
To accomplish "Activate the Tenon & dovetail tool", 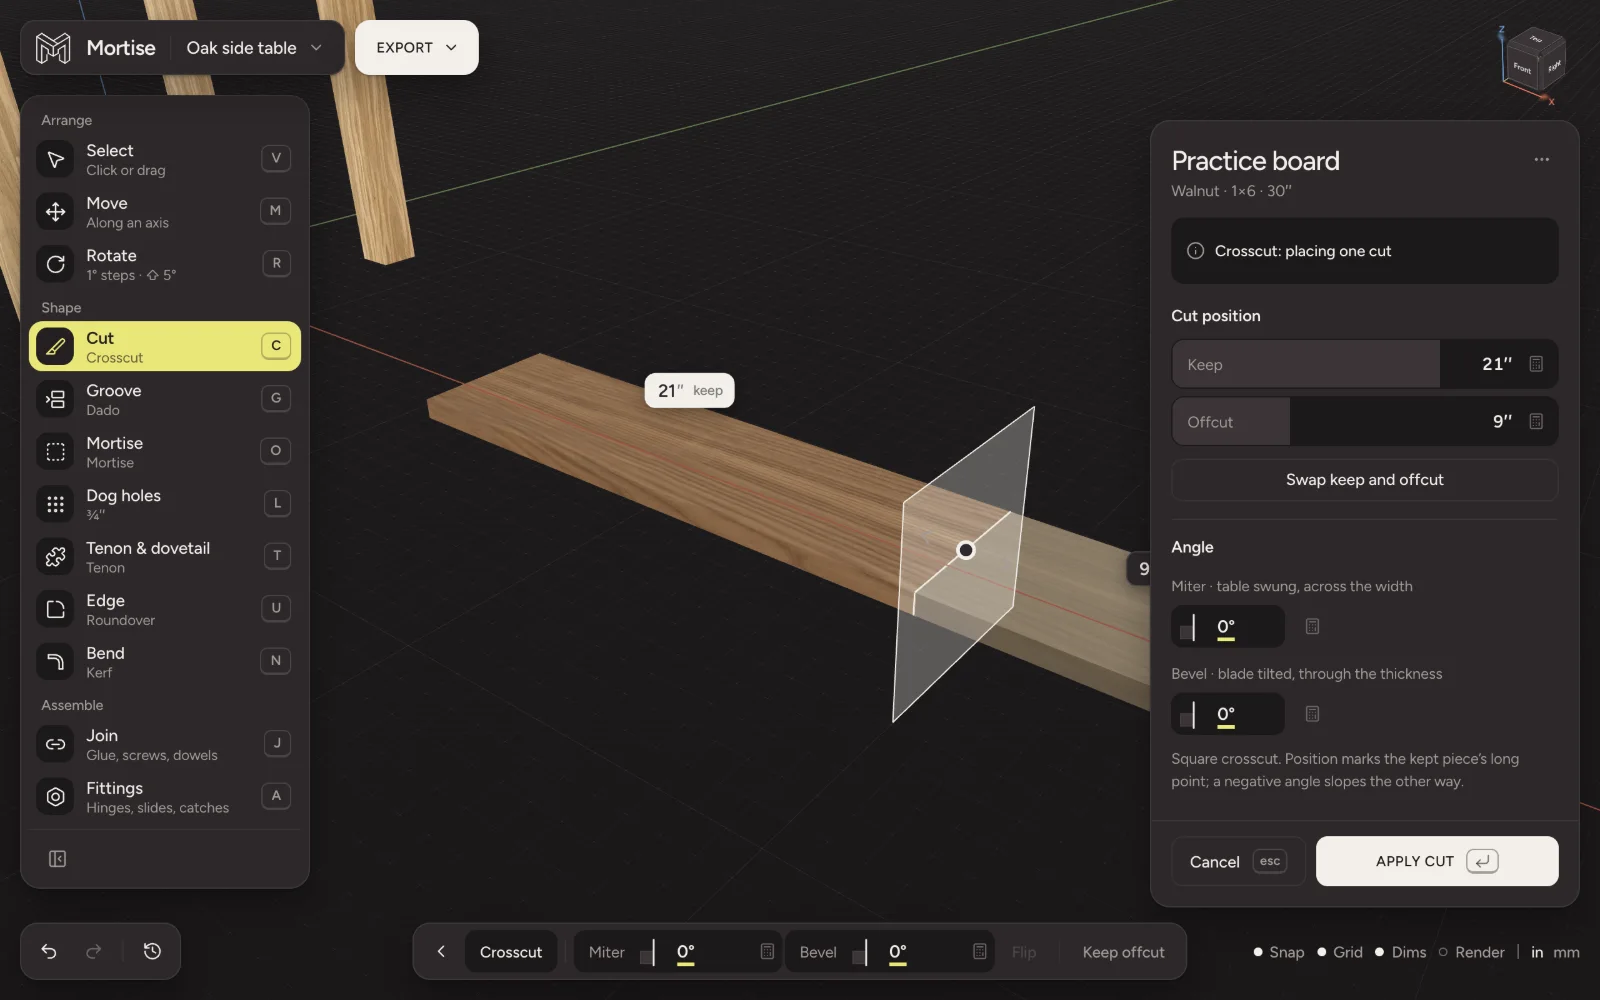I will coord(165,557).
